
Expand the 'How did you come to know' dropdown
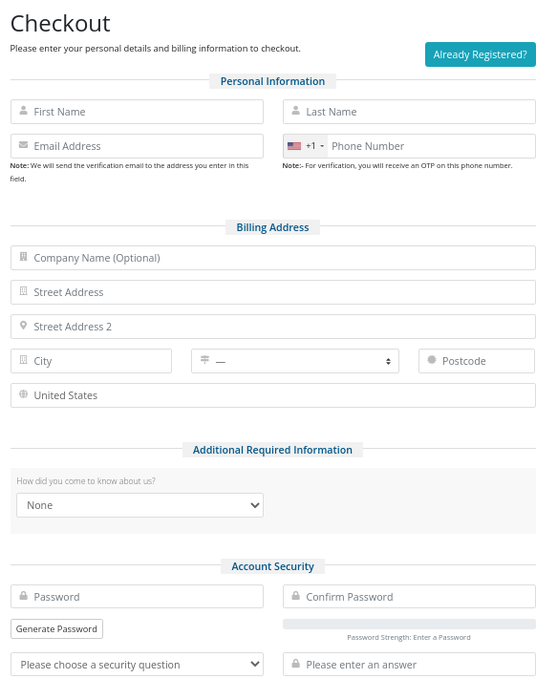point(140,505)
